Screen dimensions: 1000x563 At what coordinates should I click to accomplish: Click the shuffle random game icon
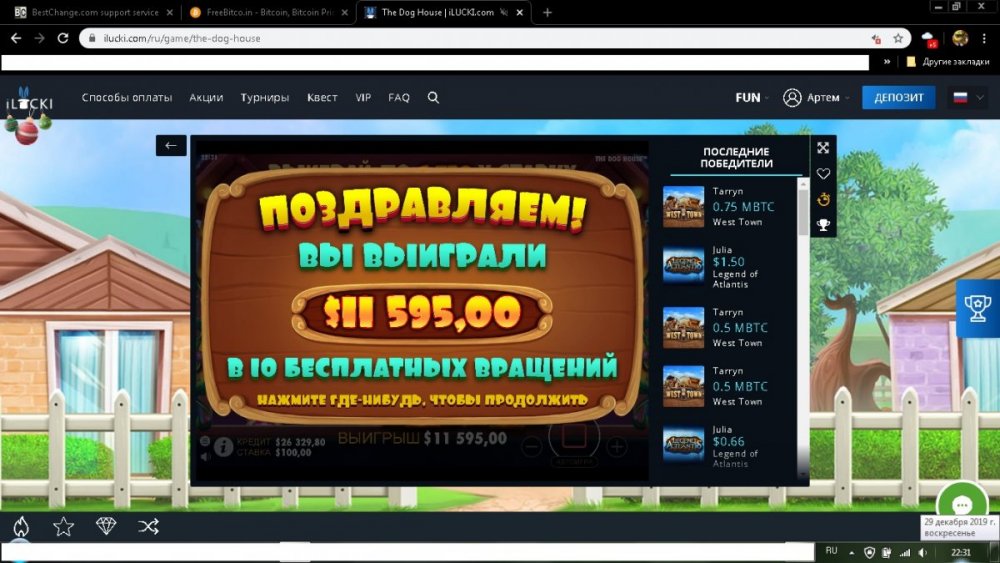[149, 527]
